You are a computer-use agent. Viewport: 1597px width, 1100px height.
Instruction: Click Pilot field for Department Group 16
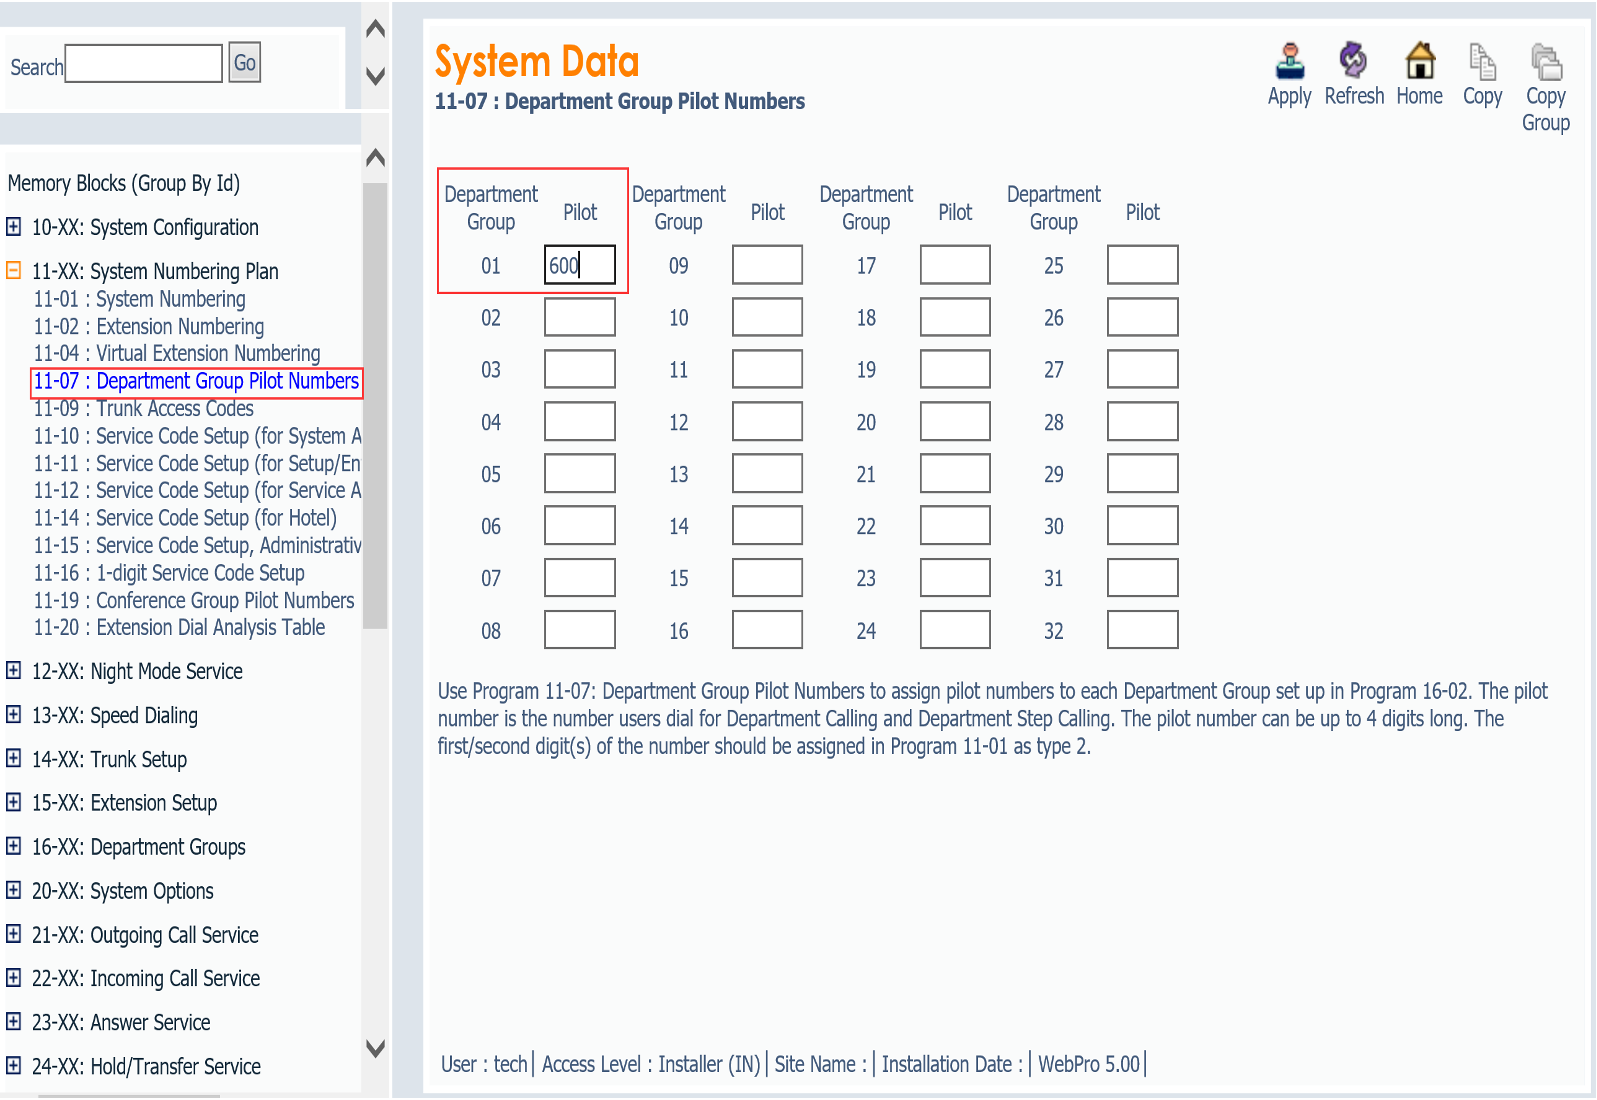tap(767, 630)
